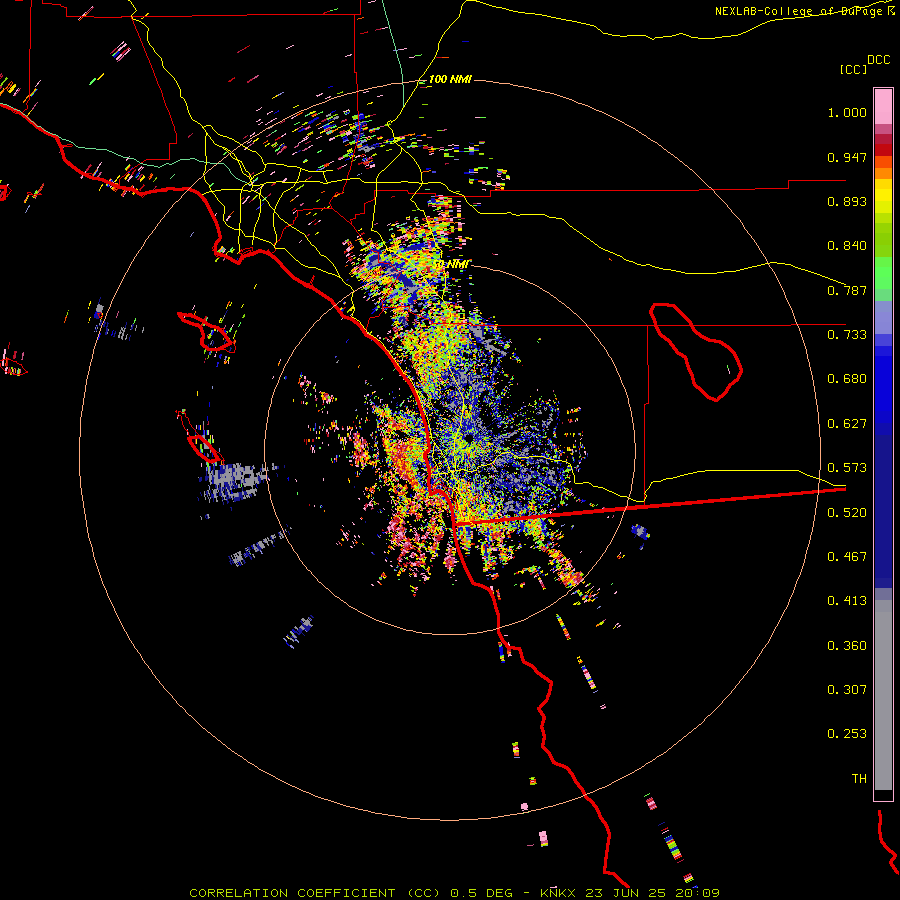Select the 0.520 scale value
This screenshot has width=900, height=900.
coord(847,512)
